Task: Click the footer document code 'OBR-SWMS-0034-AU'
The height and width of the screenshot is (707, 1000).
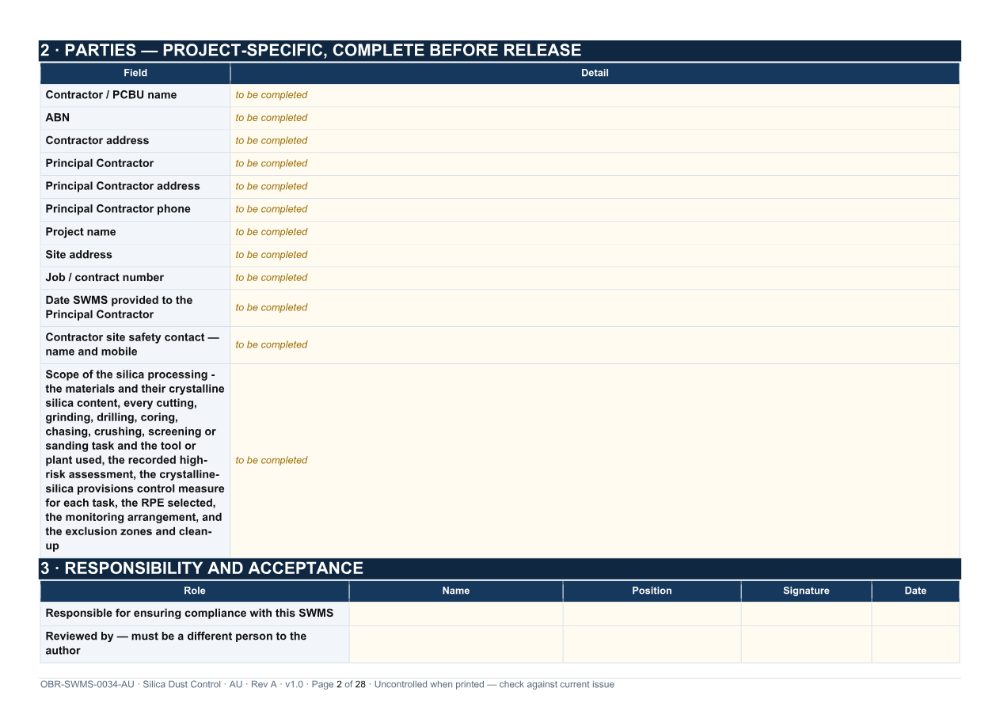Action: coord(87,685)
